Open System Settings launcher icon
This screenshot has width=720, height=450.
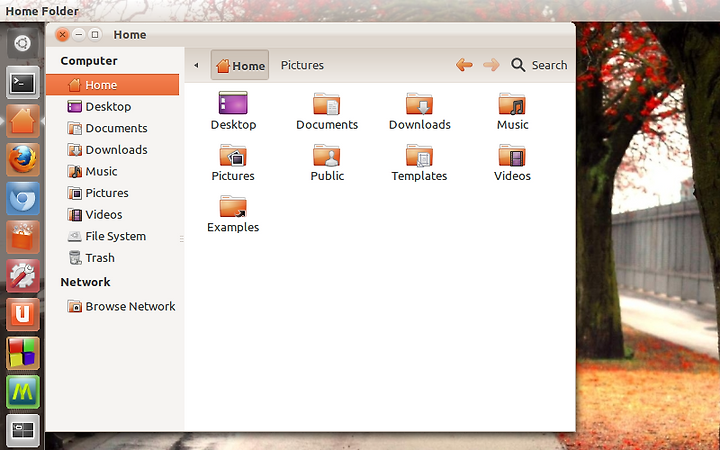(22, 276)
